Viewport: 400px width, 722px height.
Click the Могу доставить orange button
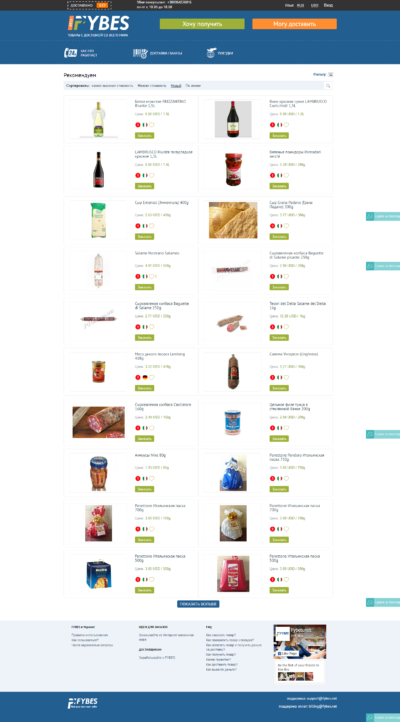(295, 24)
